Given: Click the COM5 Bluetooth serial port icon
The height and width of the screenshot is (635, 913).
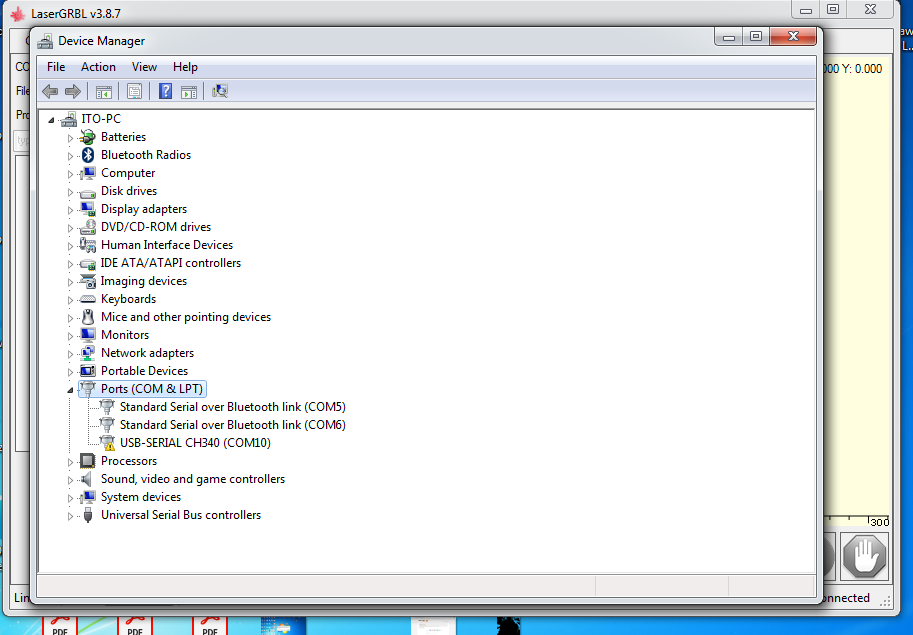Looking at the screenshot, I should pyautogui.click(x=107, y=407).
